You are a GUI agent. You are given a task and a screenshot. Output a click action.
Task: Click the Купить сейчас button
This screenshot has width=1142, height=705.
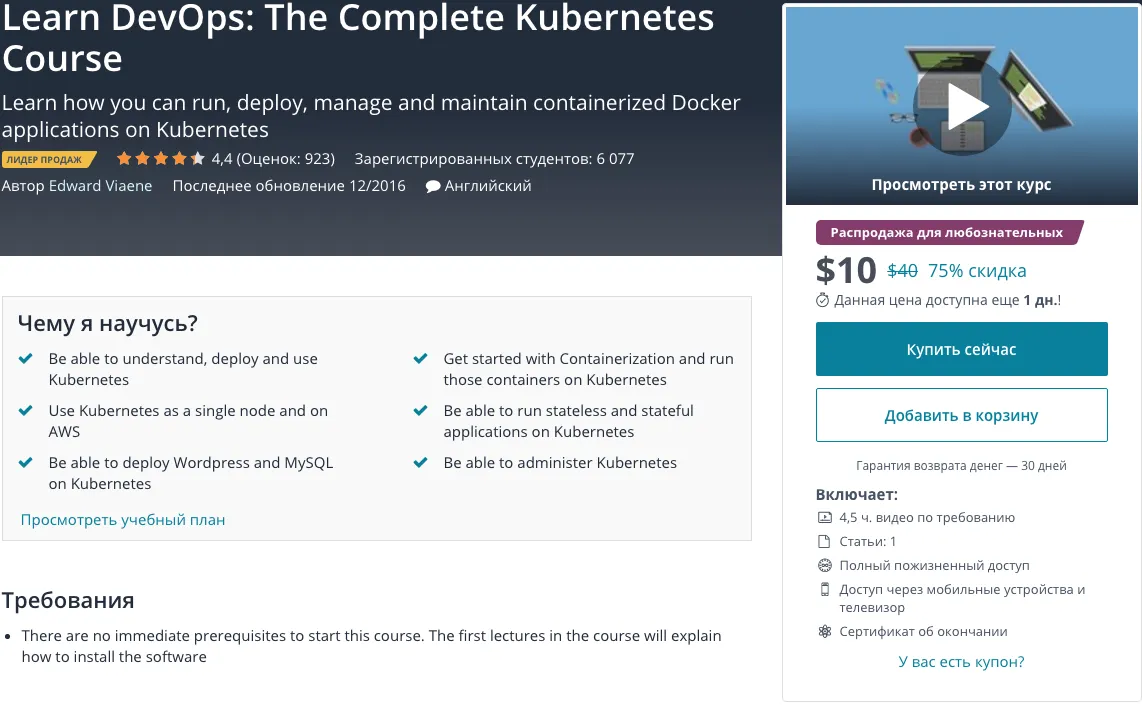click(961, 349)
